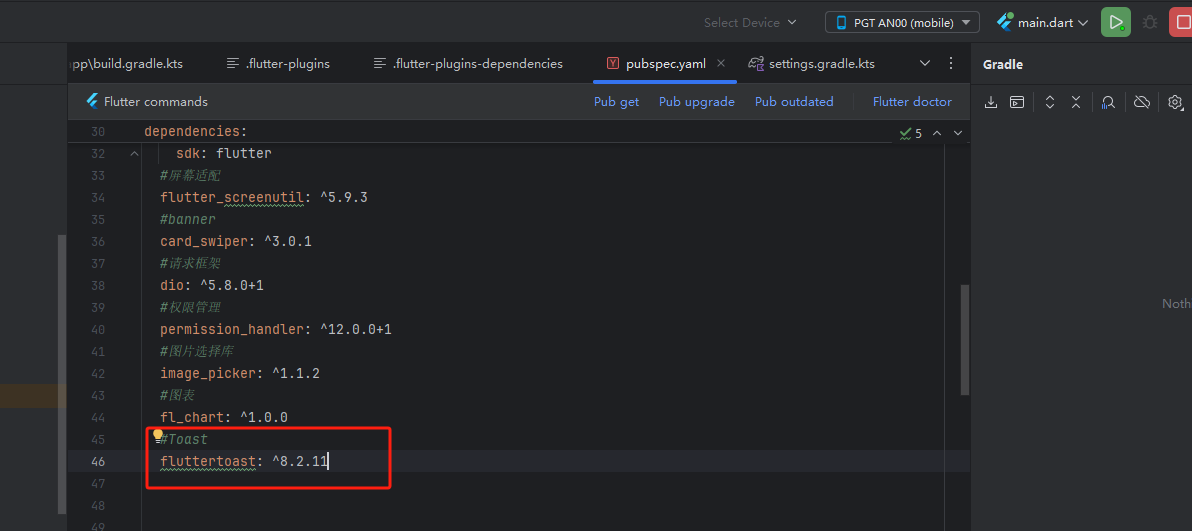The height and width of the screenshot is (531, 1192).
Task: Go to previous highlighted problem arrow
Action: tap(937, 133)
